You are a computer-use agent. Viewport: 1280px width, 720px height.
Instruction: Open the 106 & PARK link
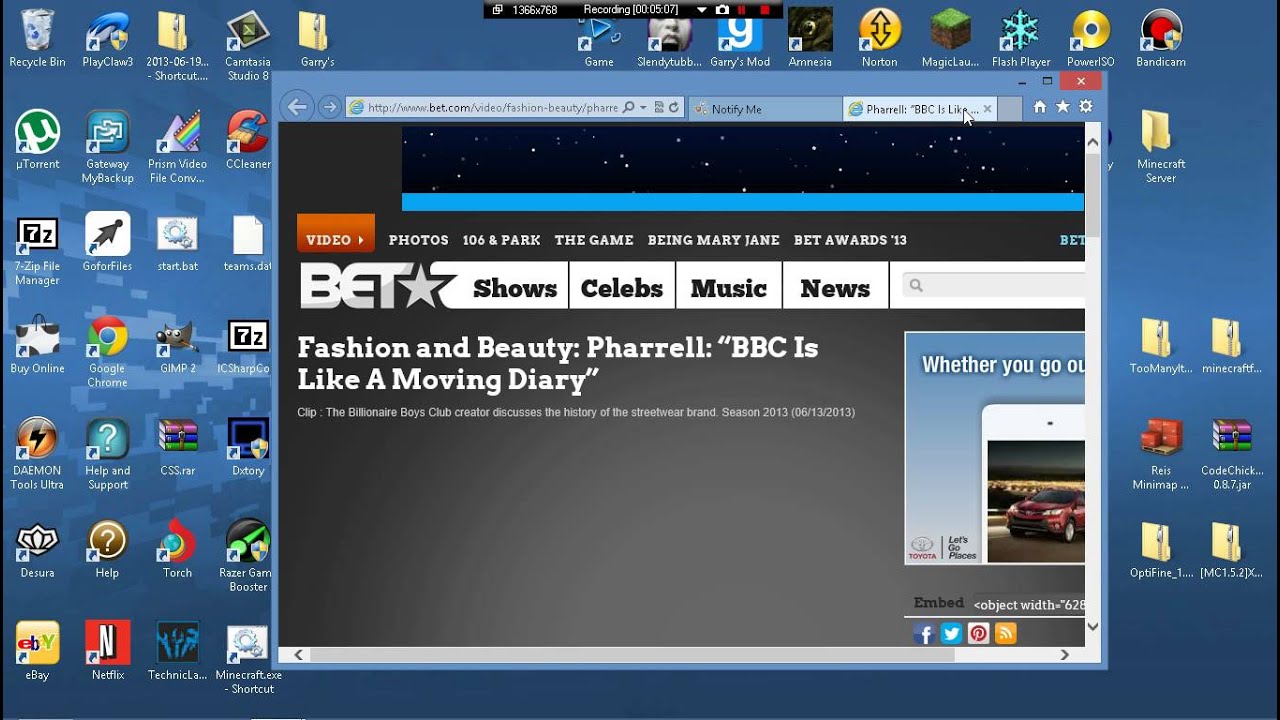click(x=501, y=240)
